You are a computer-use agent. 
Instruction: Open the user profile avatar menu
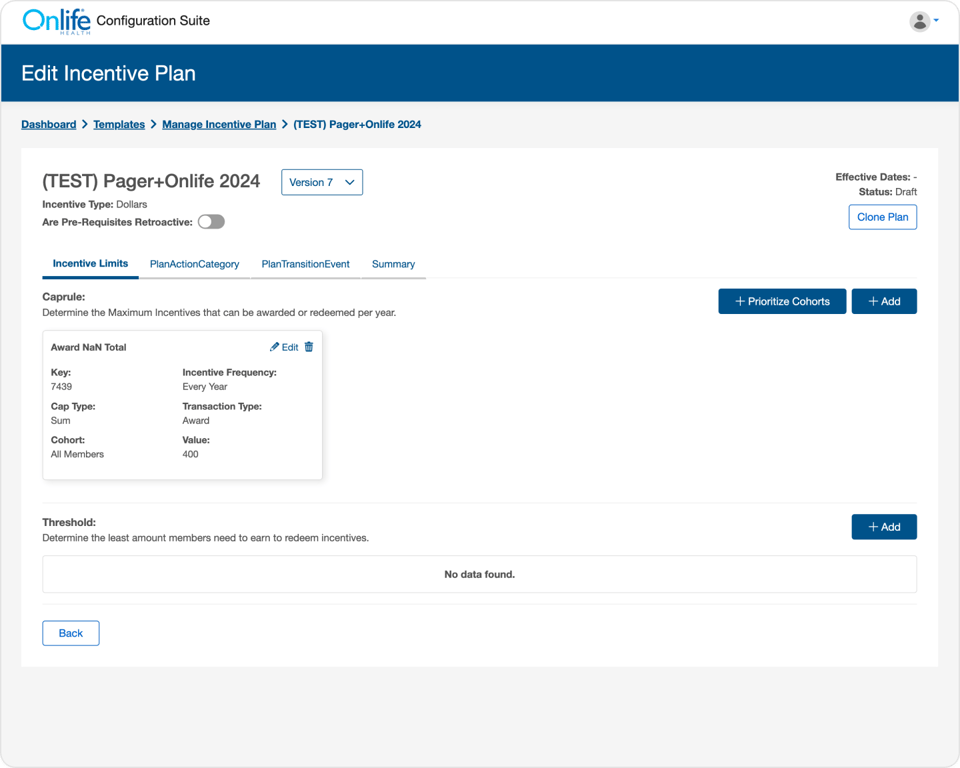pos(919,21)
